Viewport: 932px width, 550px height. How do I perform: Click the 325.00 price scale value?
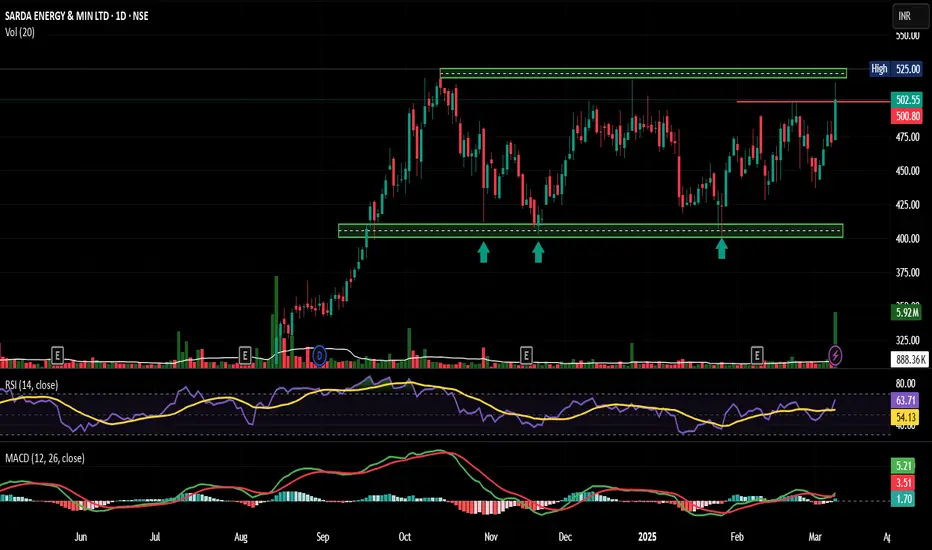click(908, 340)
